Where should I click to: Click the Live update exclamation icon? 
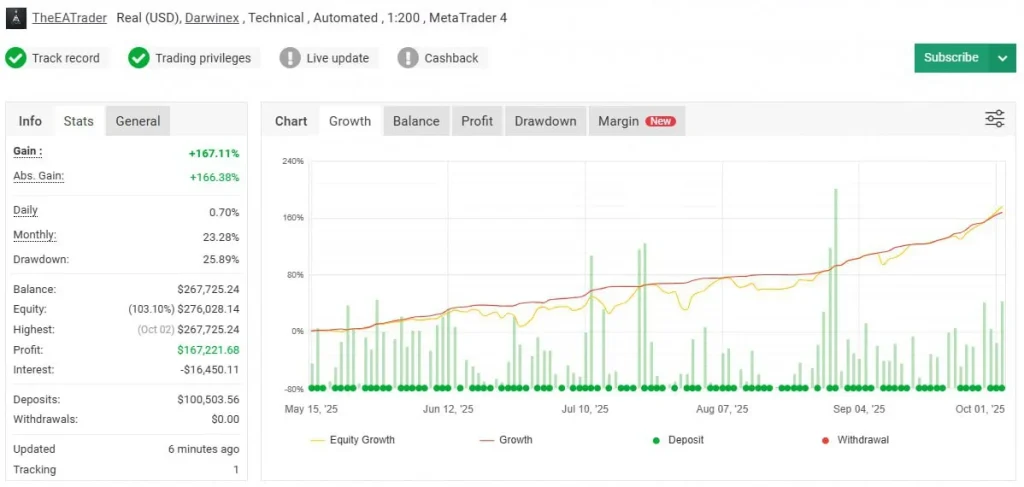[290, 58]
